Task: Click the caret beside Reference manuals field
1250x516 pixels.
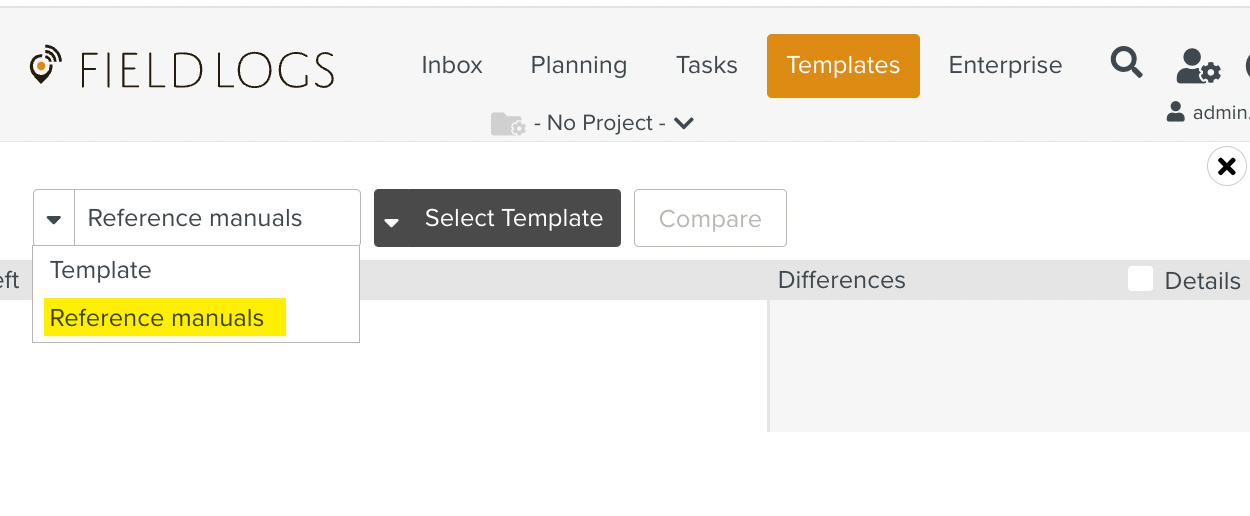Action: (54, 218)
